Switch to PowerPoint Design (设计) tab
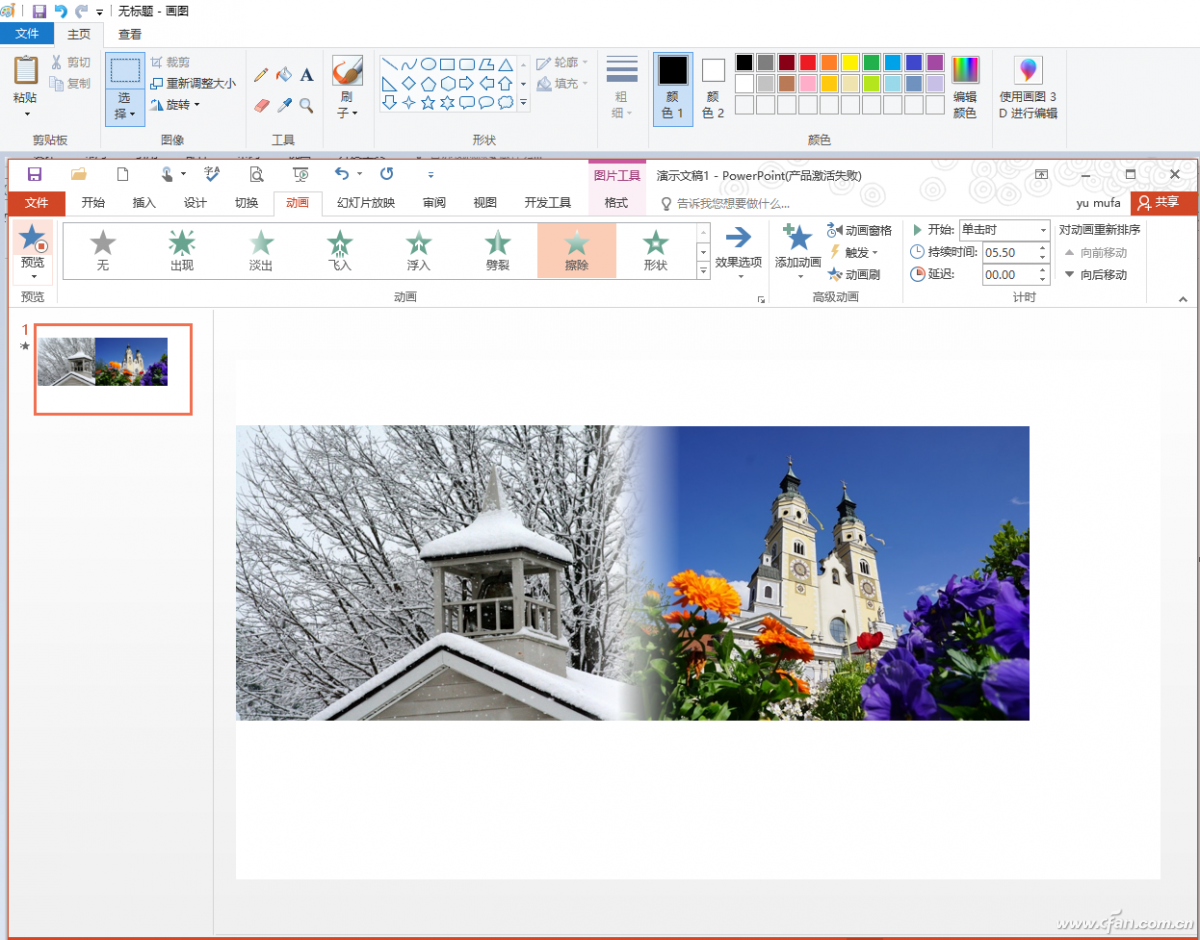The height and width of the screenshot is (940, 1200). coord(195,203)
